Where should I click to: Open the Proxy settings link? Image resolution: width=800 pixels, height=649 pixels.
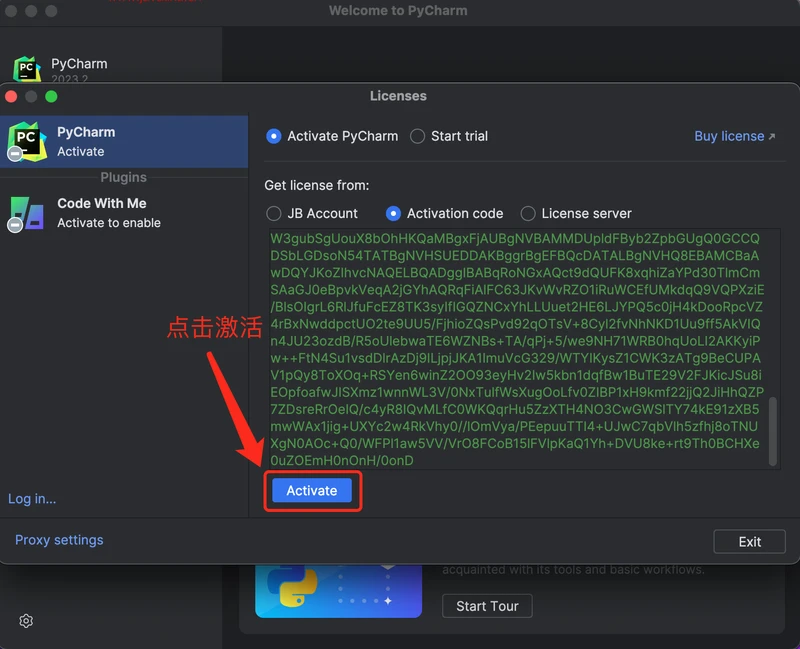(59, 540)
